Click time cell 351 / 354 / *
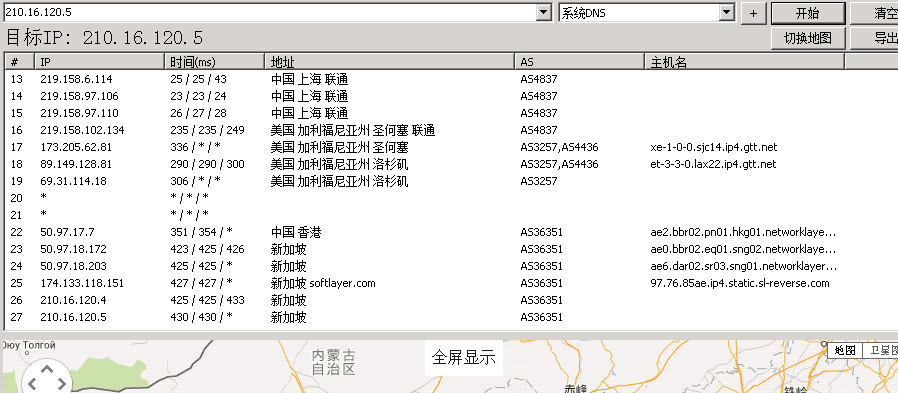898x393 pixels. pos(202,232)
